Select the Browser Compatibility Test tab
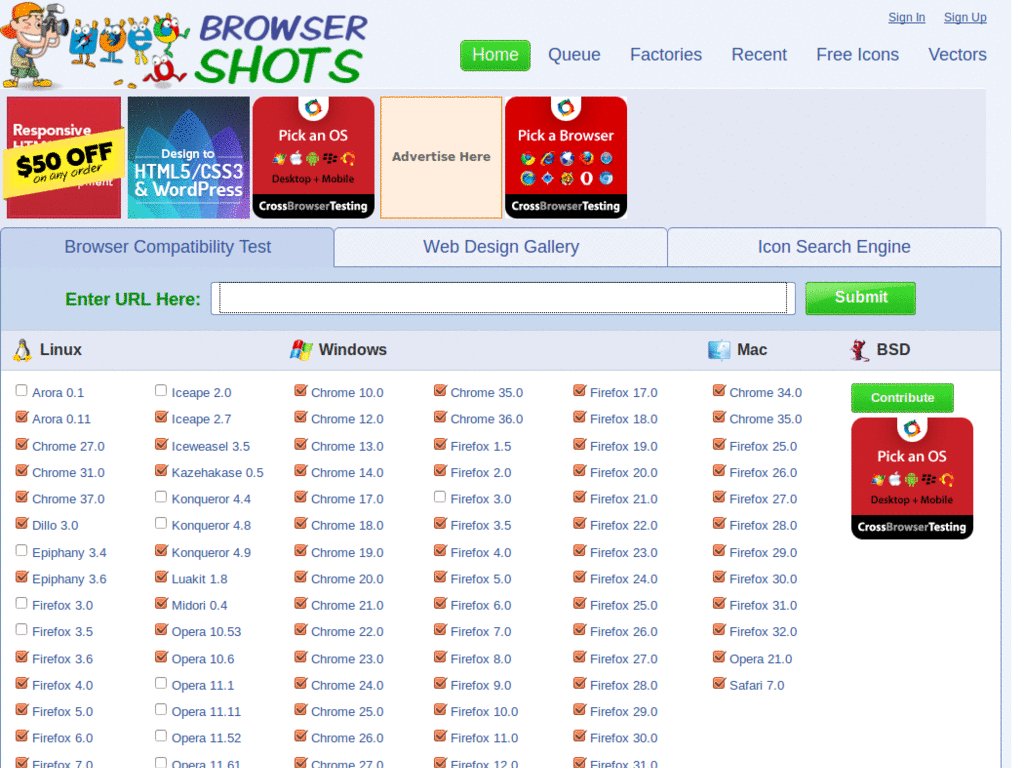This screenshot has width=1024, height=768. tap(167, 247)
